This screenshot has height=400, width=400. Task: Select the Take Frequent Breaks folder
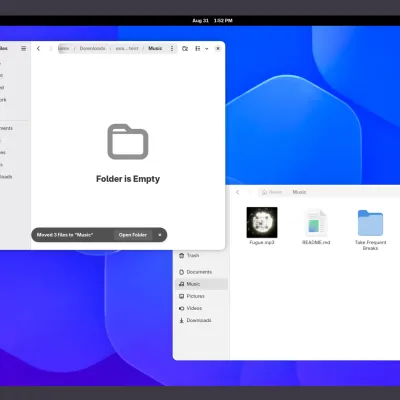[x=370, y=223]
